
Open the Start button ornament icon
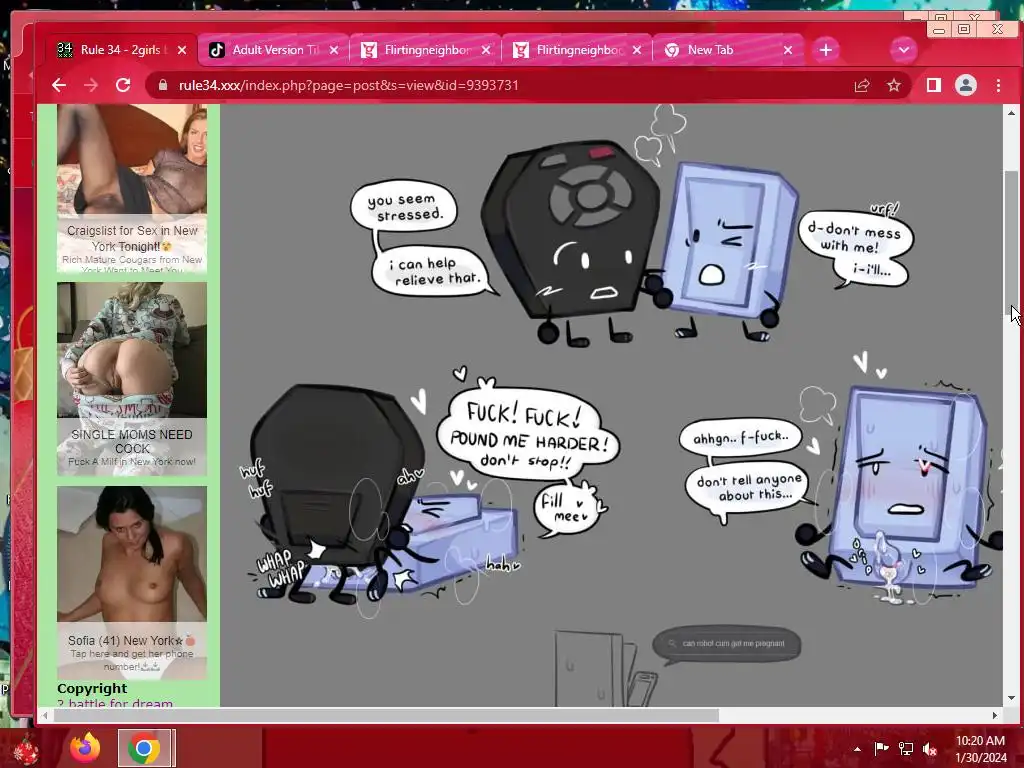[26, 750]
